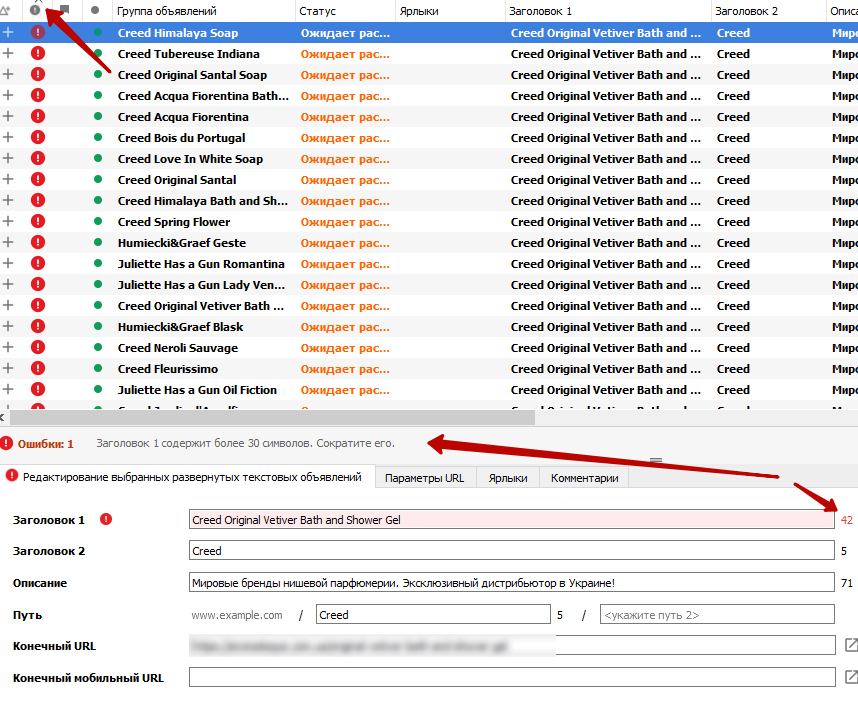The image size is (858, 706).
Task: Click the green status dot on Creed Himalaya Bath row
Action: tap(98, 200)
